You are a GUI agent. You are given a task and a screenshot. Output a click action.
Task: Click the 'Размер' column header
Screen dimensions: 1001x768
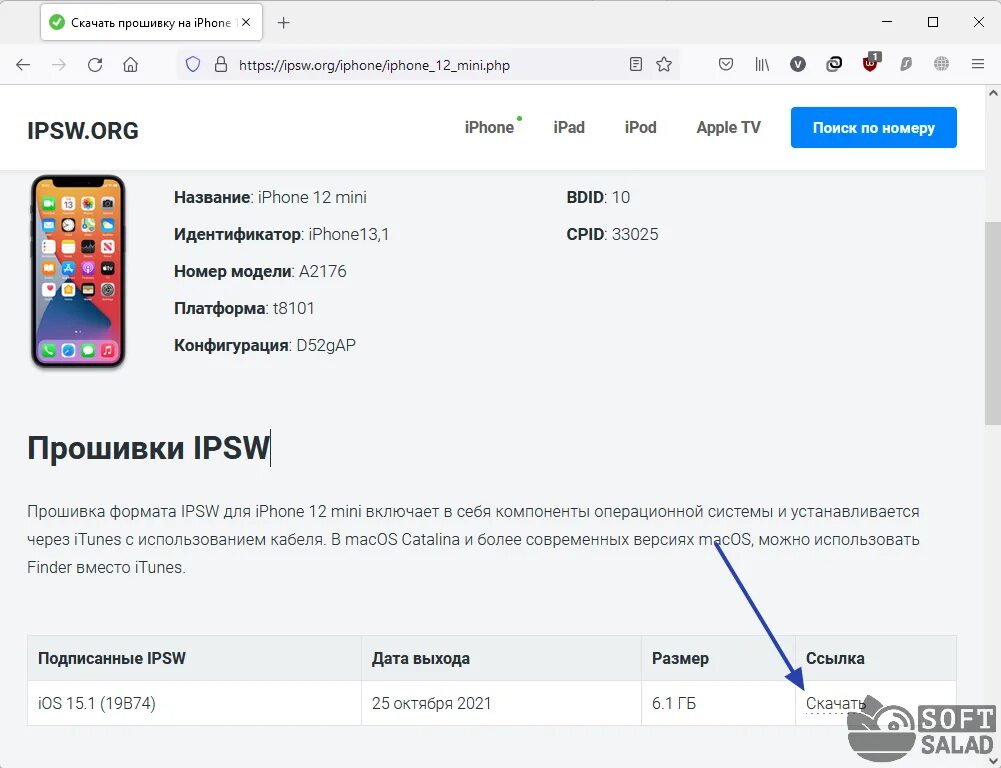pos(718,658)
